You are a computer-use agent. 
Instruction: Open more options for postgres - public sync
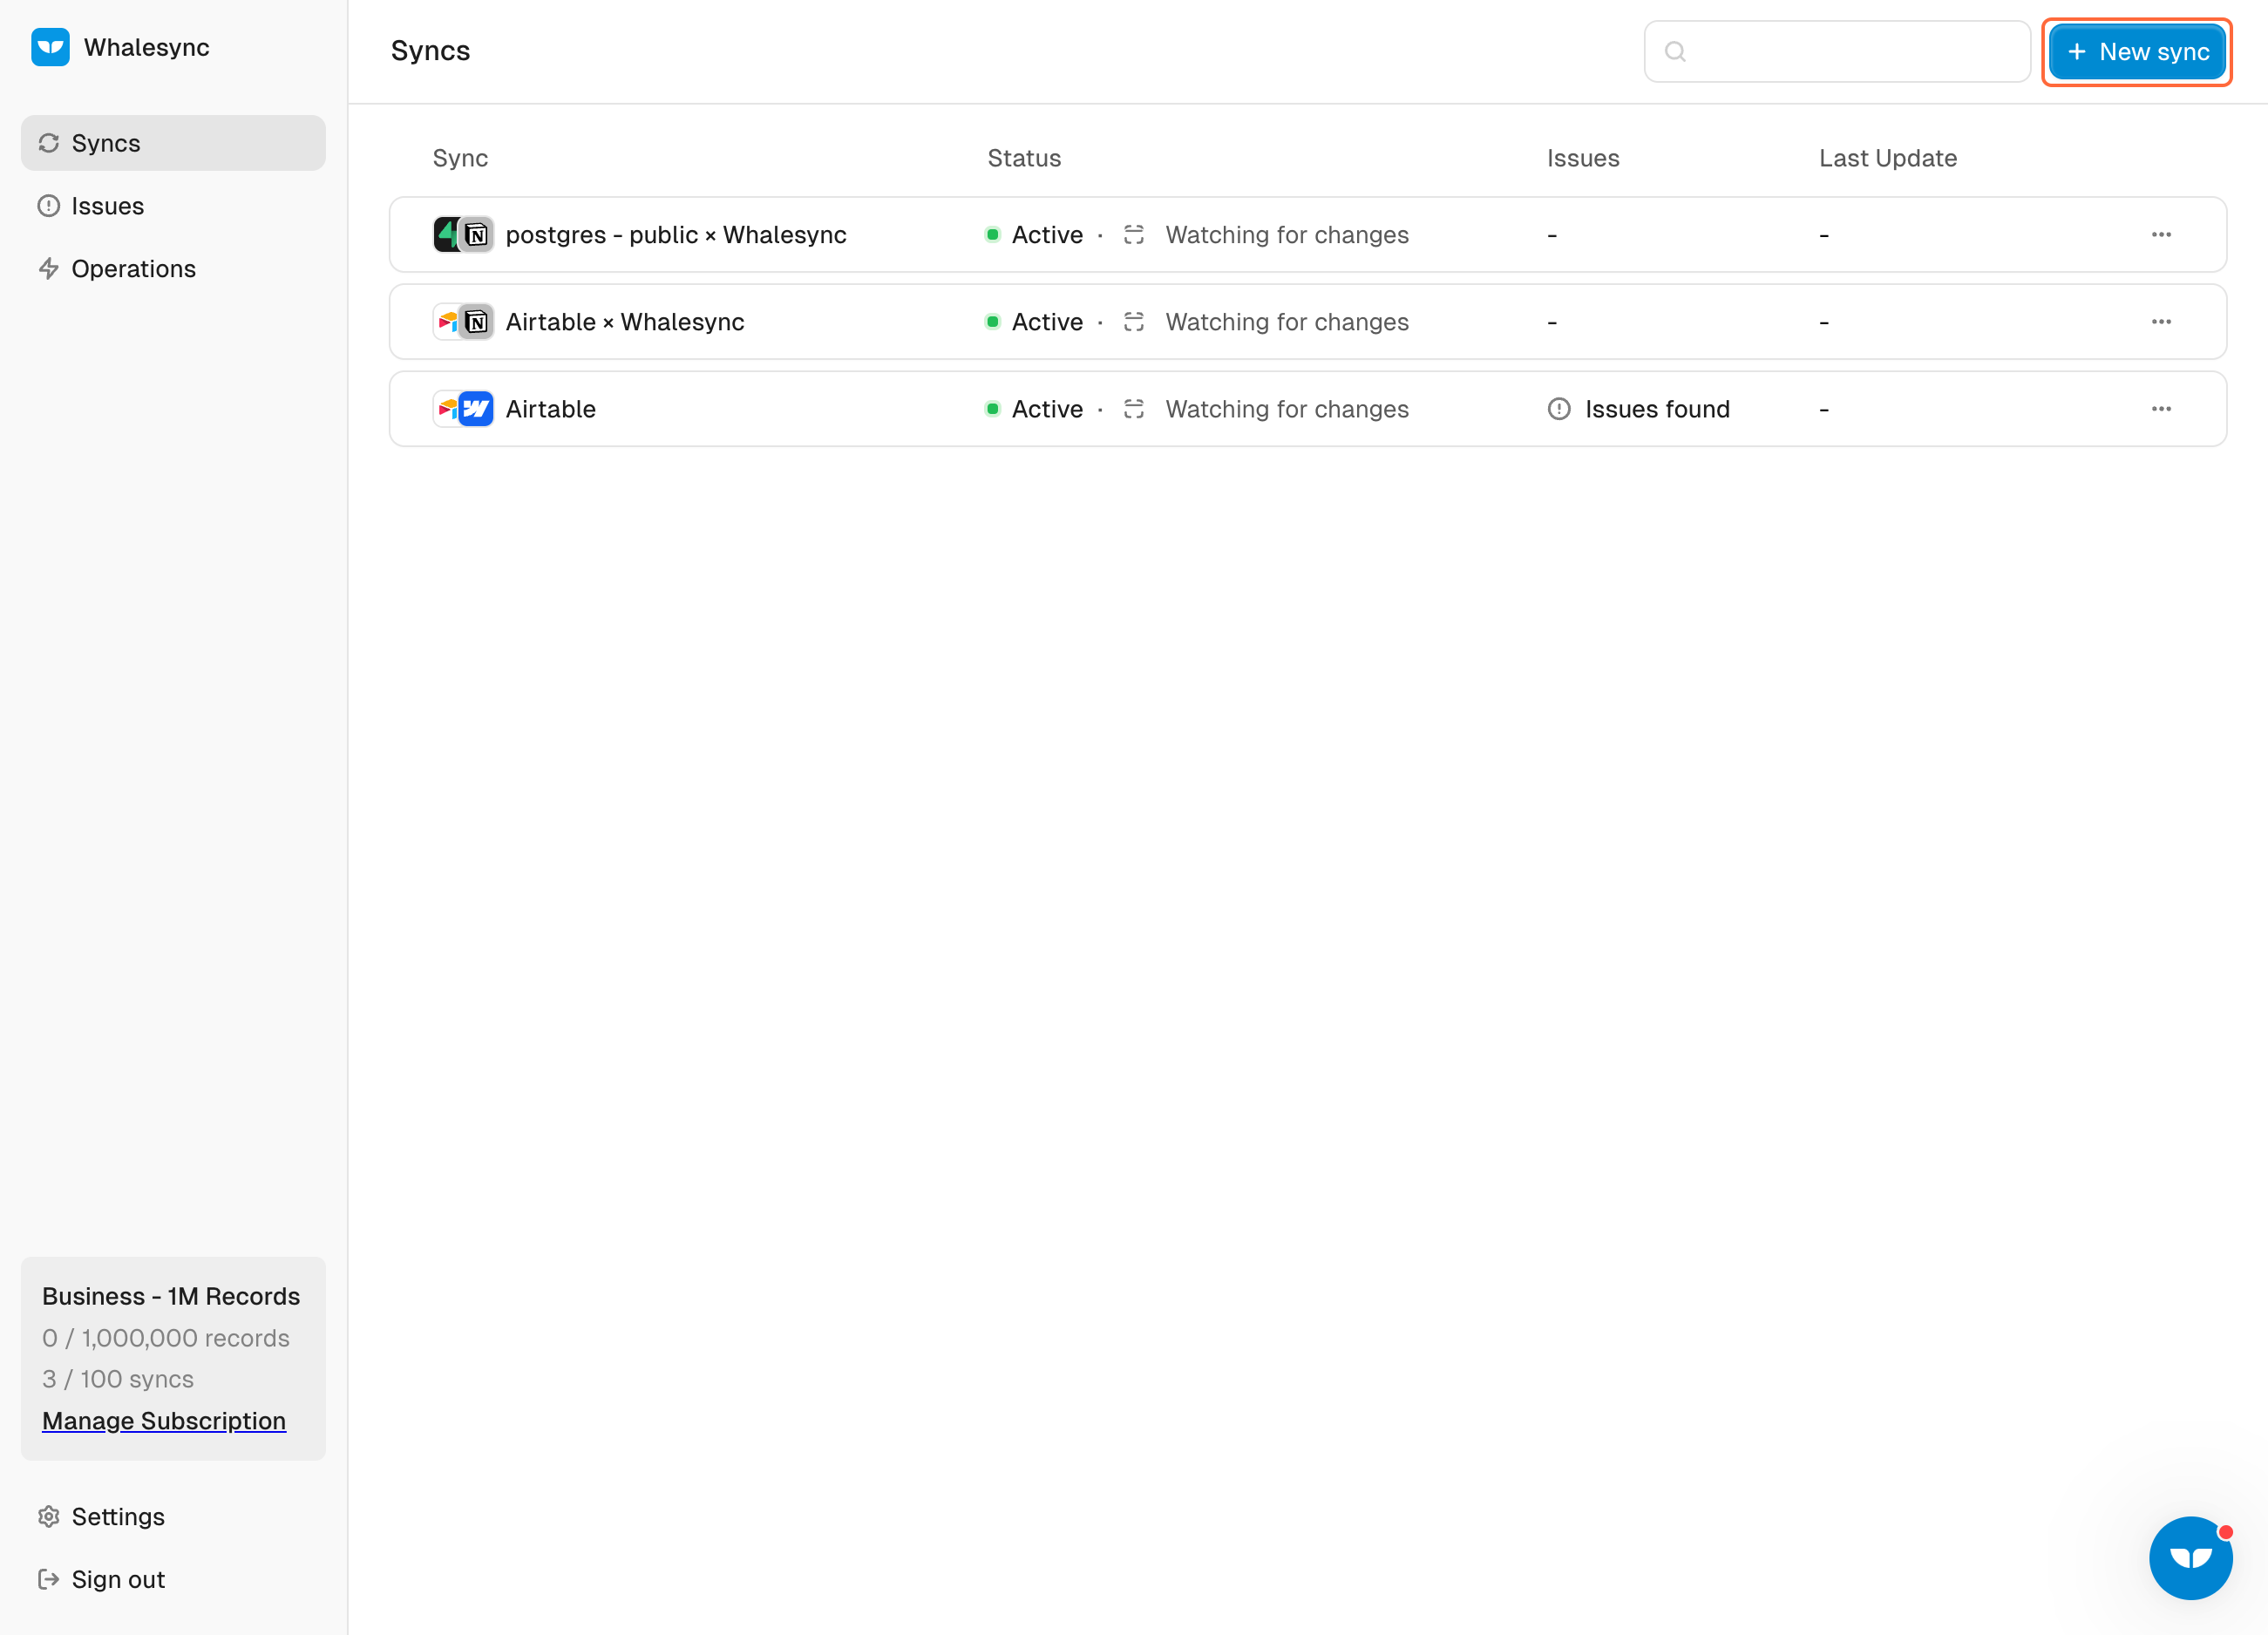[2161, 235]
